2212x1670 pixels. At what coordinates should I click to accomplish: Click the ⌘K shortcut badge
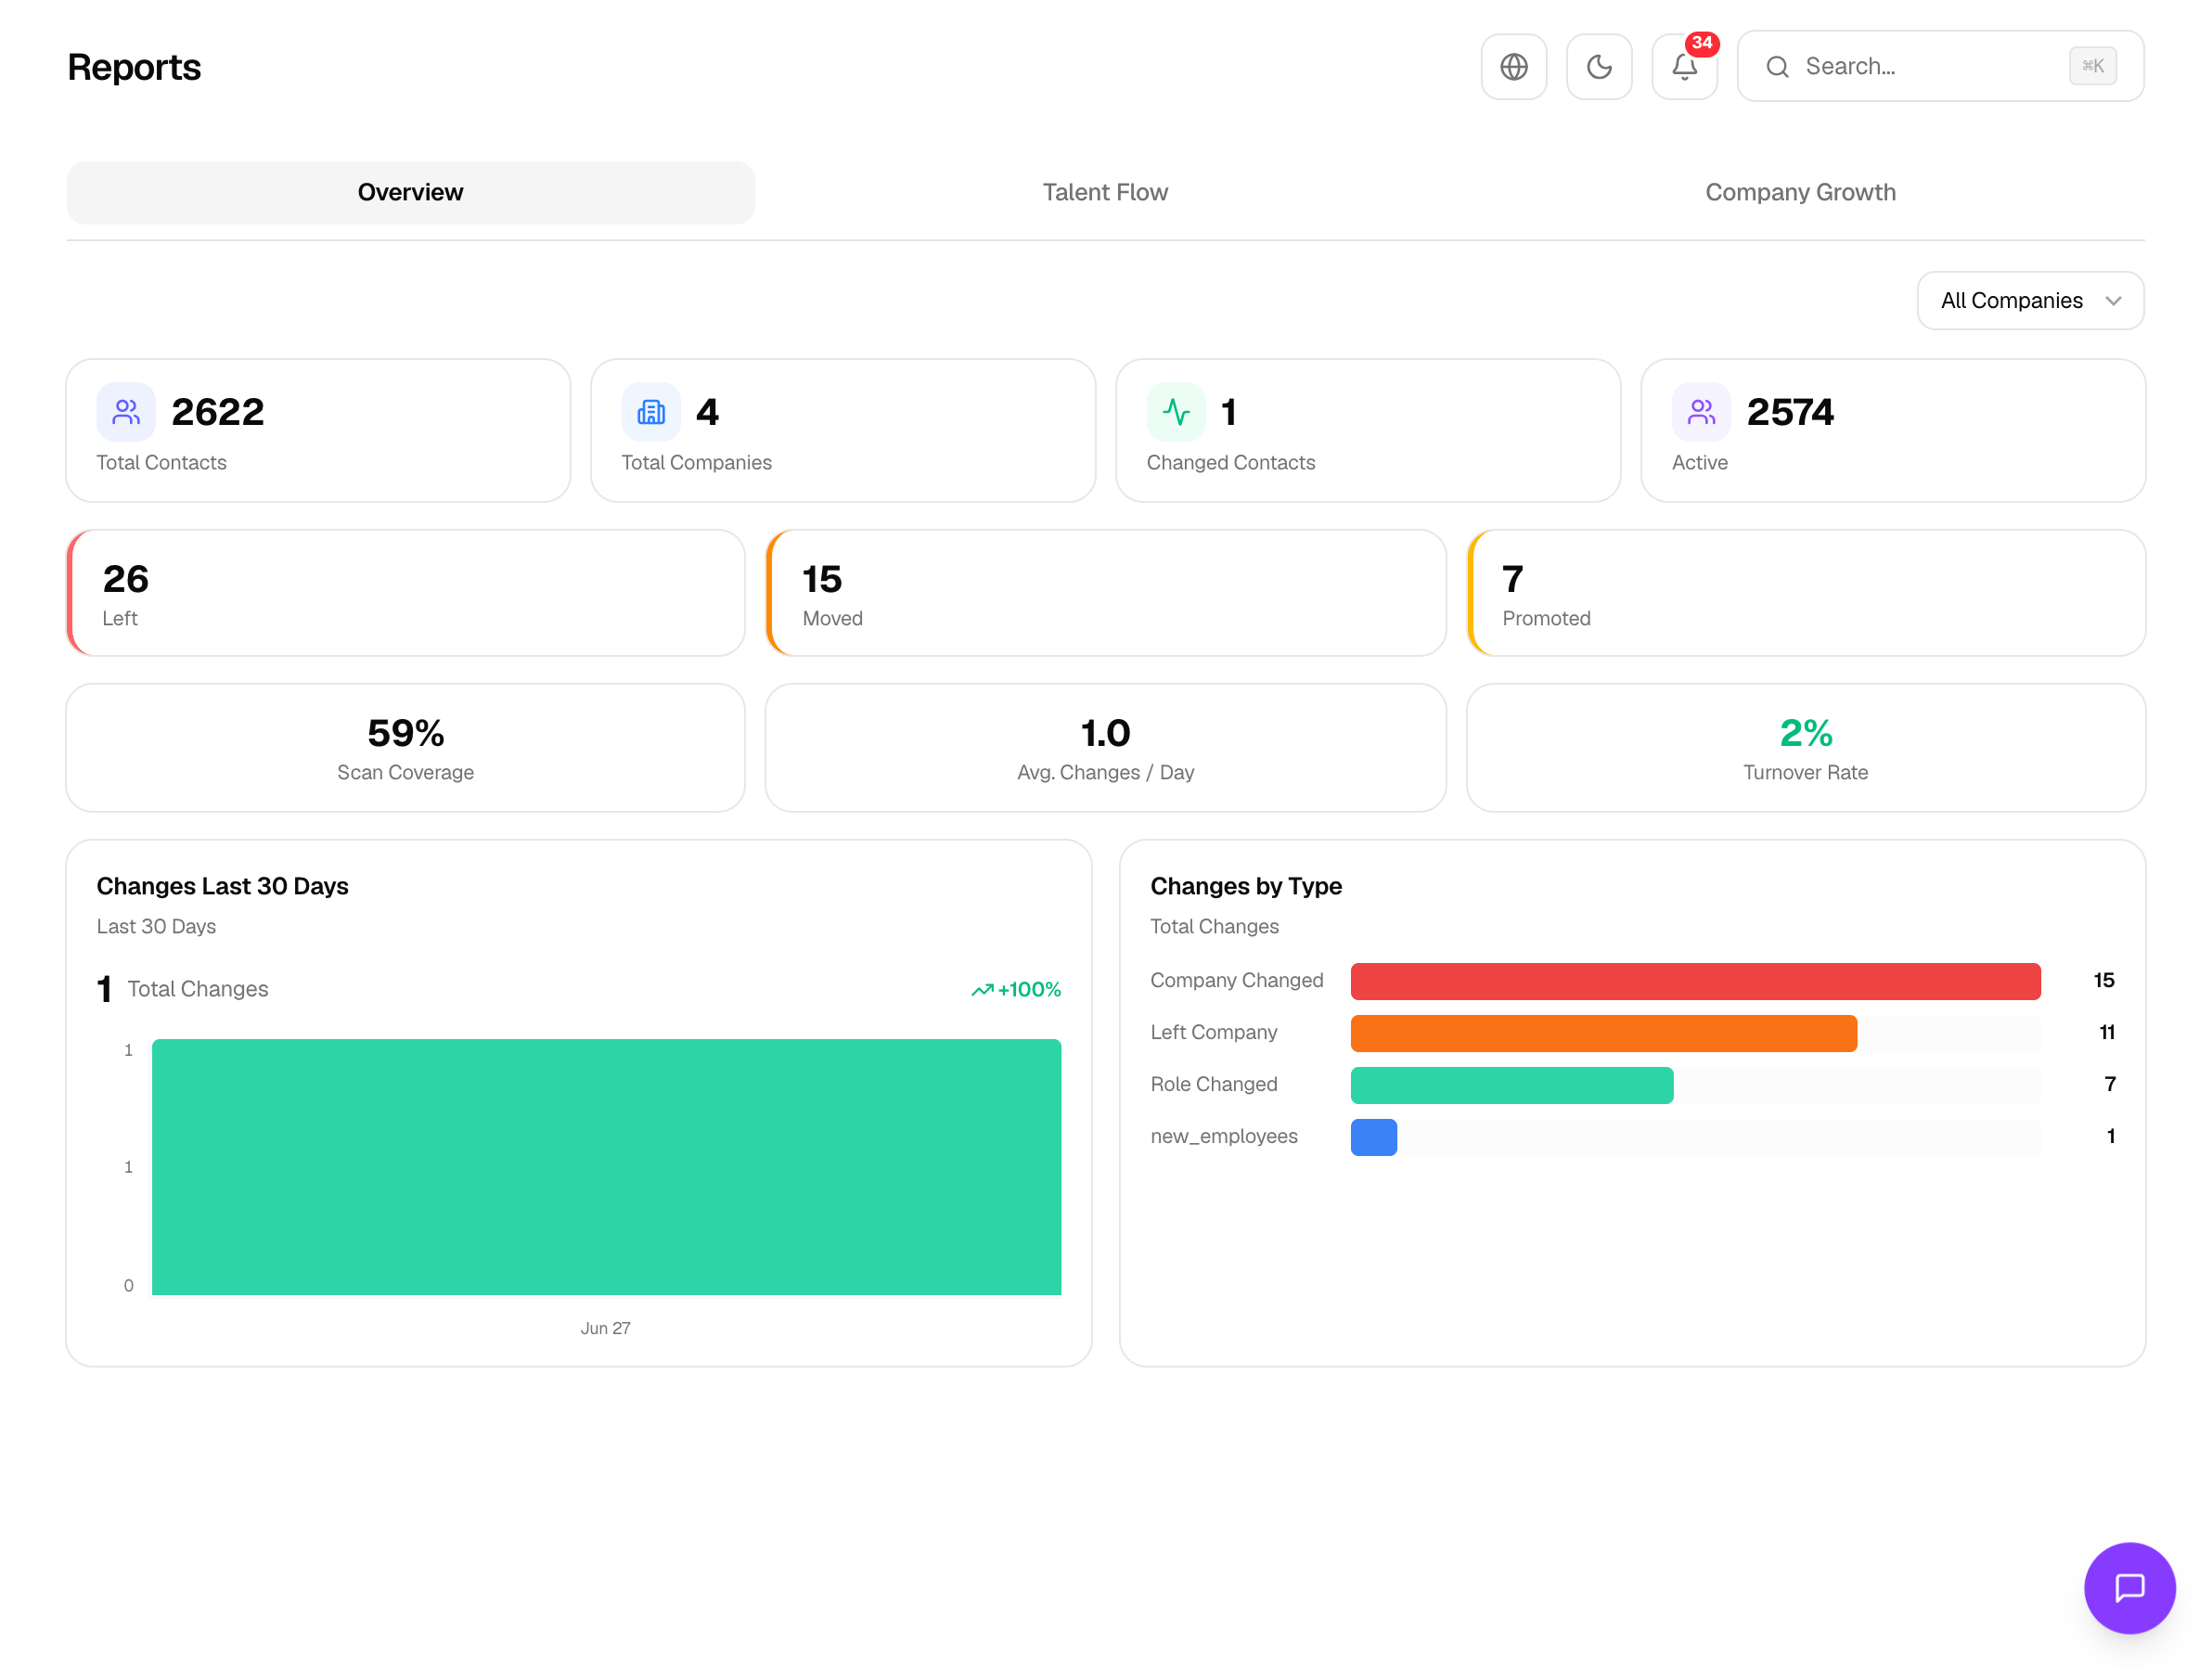click(2092, 66)
